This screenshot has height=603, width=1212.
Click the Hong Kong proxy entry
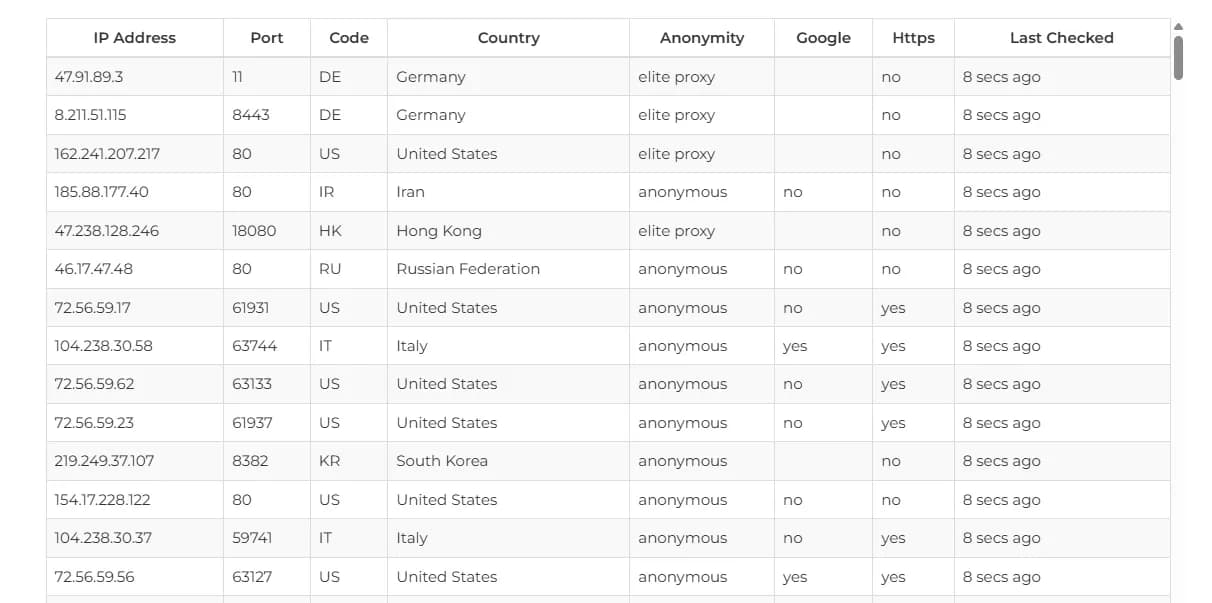438,230
